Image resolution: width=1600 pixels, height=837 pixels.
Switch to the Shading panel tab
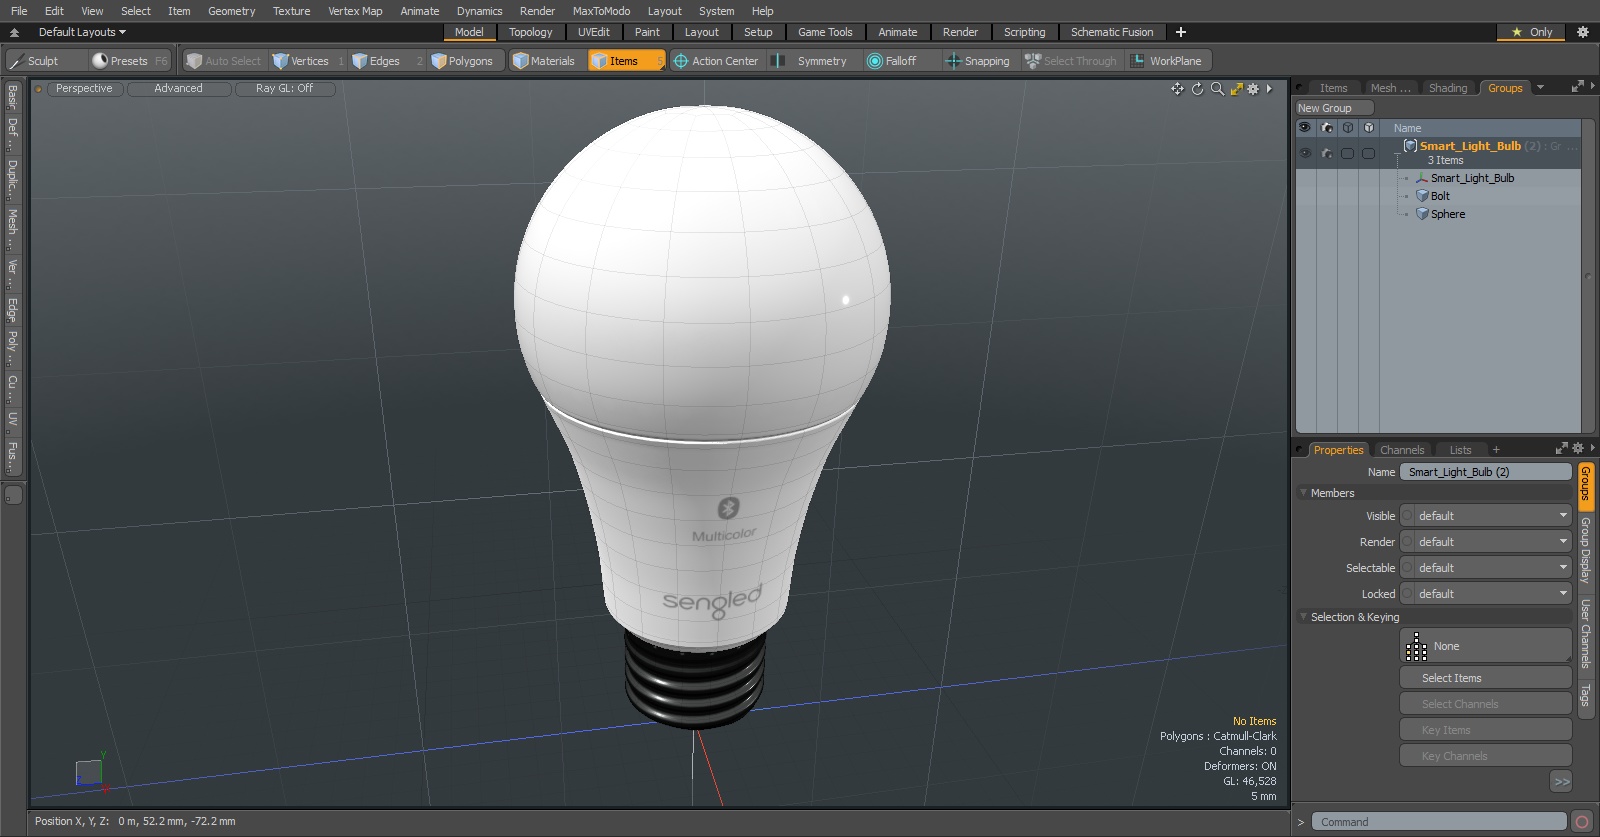pos(1448,88)
